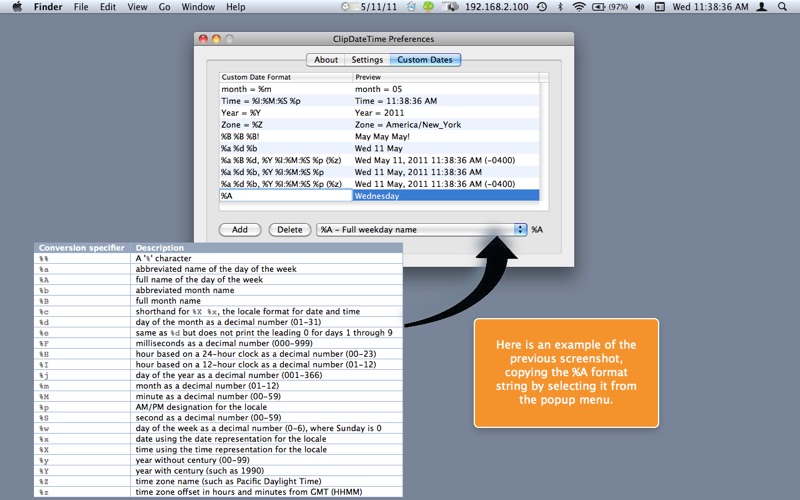Open the Go menu
The height and width of the screenshot is (500, 800).
tap(164, 7)
